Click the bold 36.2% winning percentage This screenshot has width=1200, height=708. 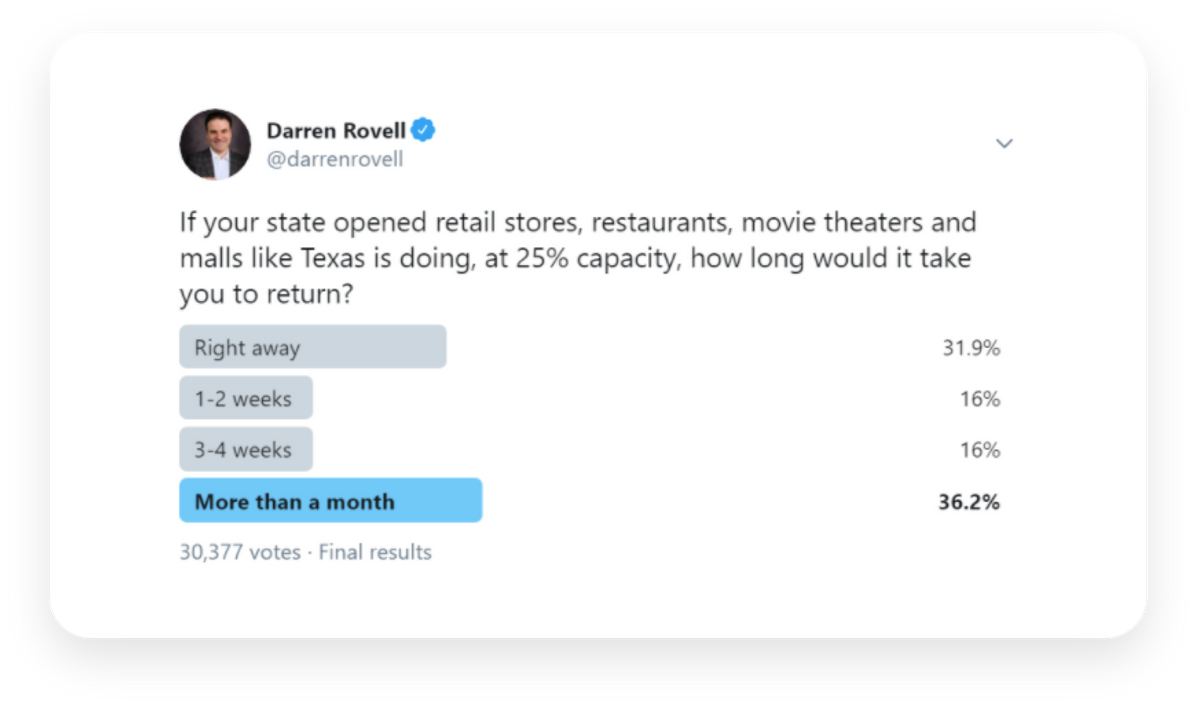point(969,502)
